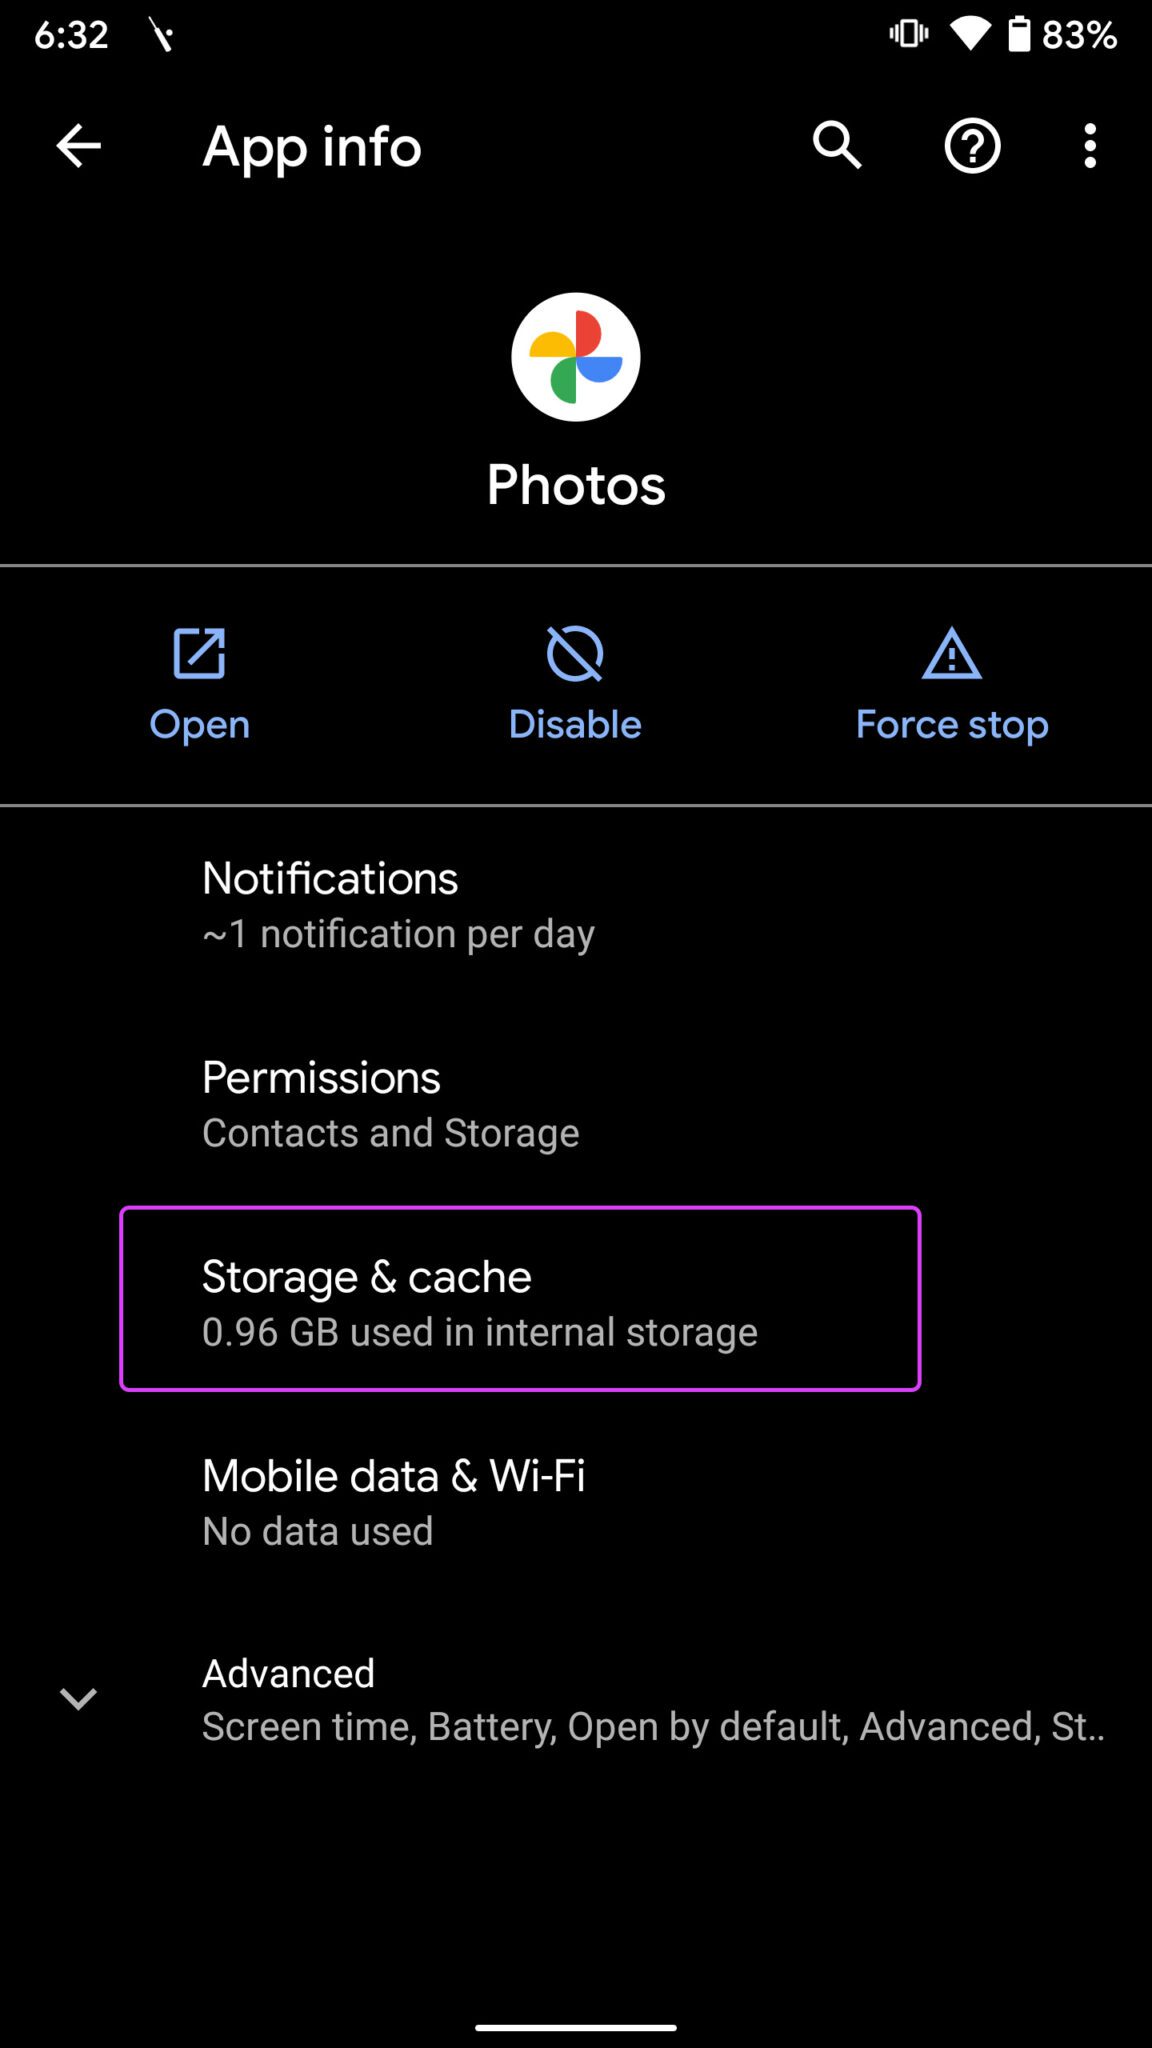This screenshot has width=1152, height=2048.
Task: Open Mobile data & Wi-Fi usage
Action: [400, 1500]
